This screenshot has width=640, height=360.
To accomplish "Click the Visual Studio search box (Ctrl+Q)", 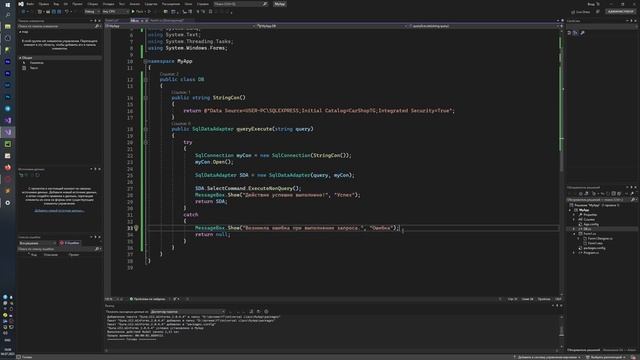I will (241, 4).
